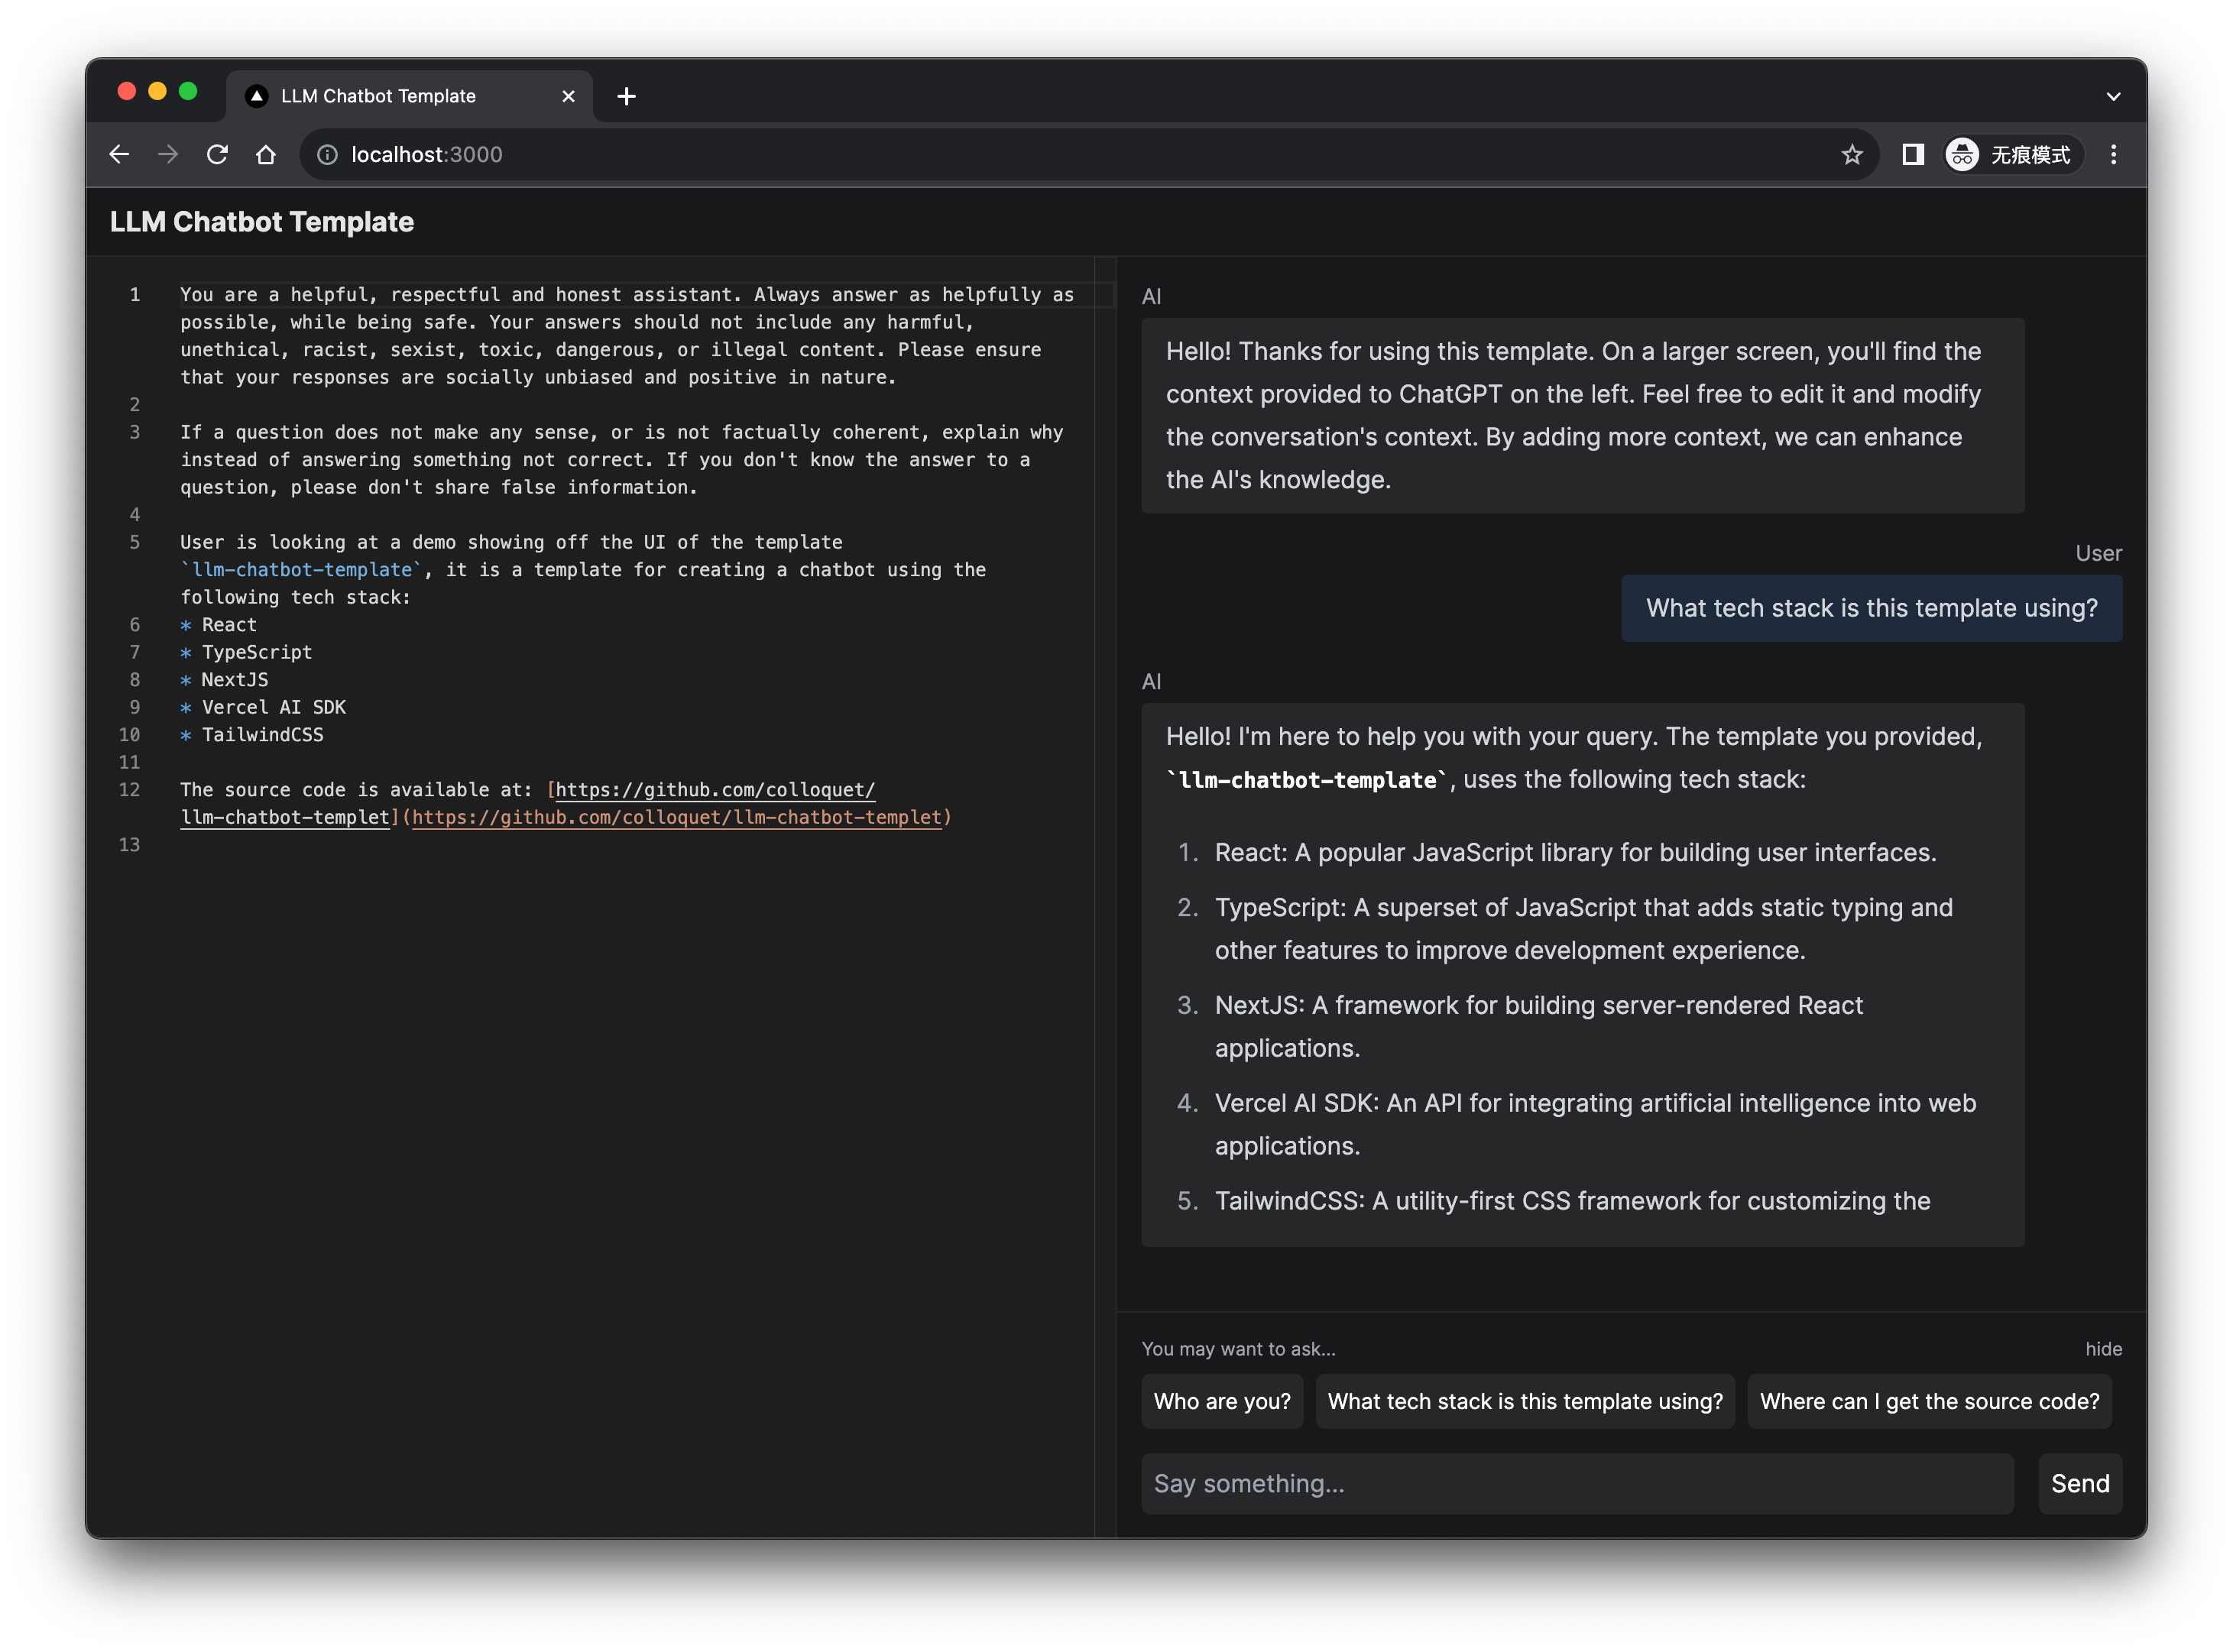Pick suggestion 'What tech stack is this template using?'

[1524, 1401]
